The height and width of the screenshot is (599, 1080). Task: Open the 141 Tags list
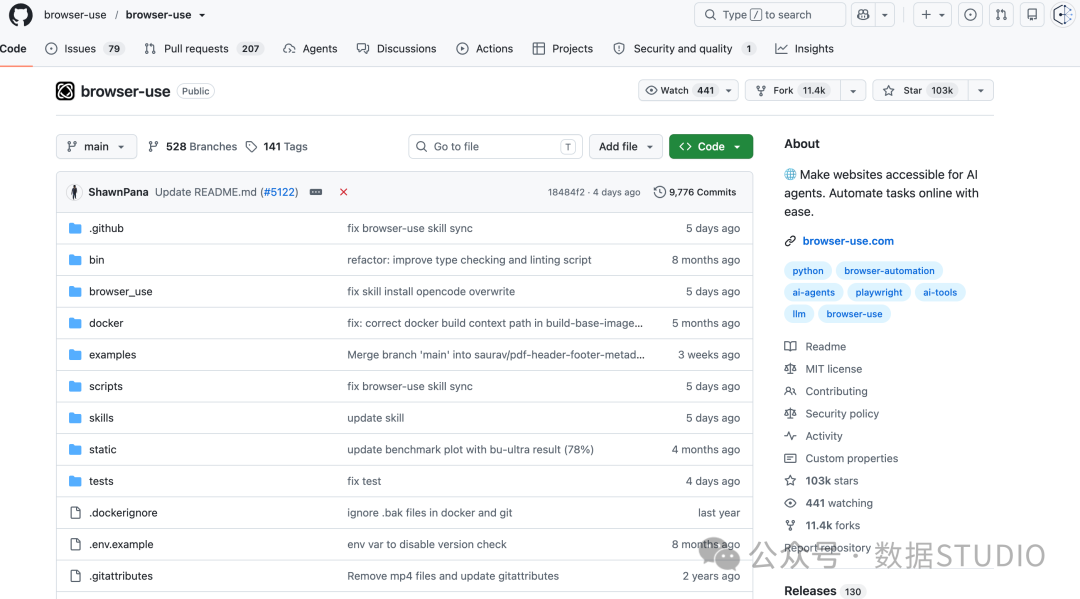[277, 147]
